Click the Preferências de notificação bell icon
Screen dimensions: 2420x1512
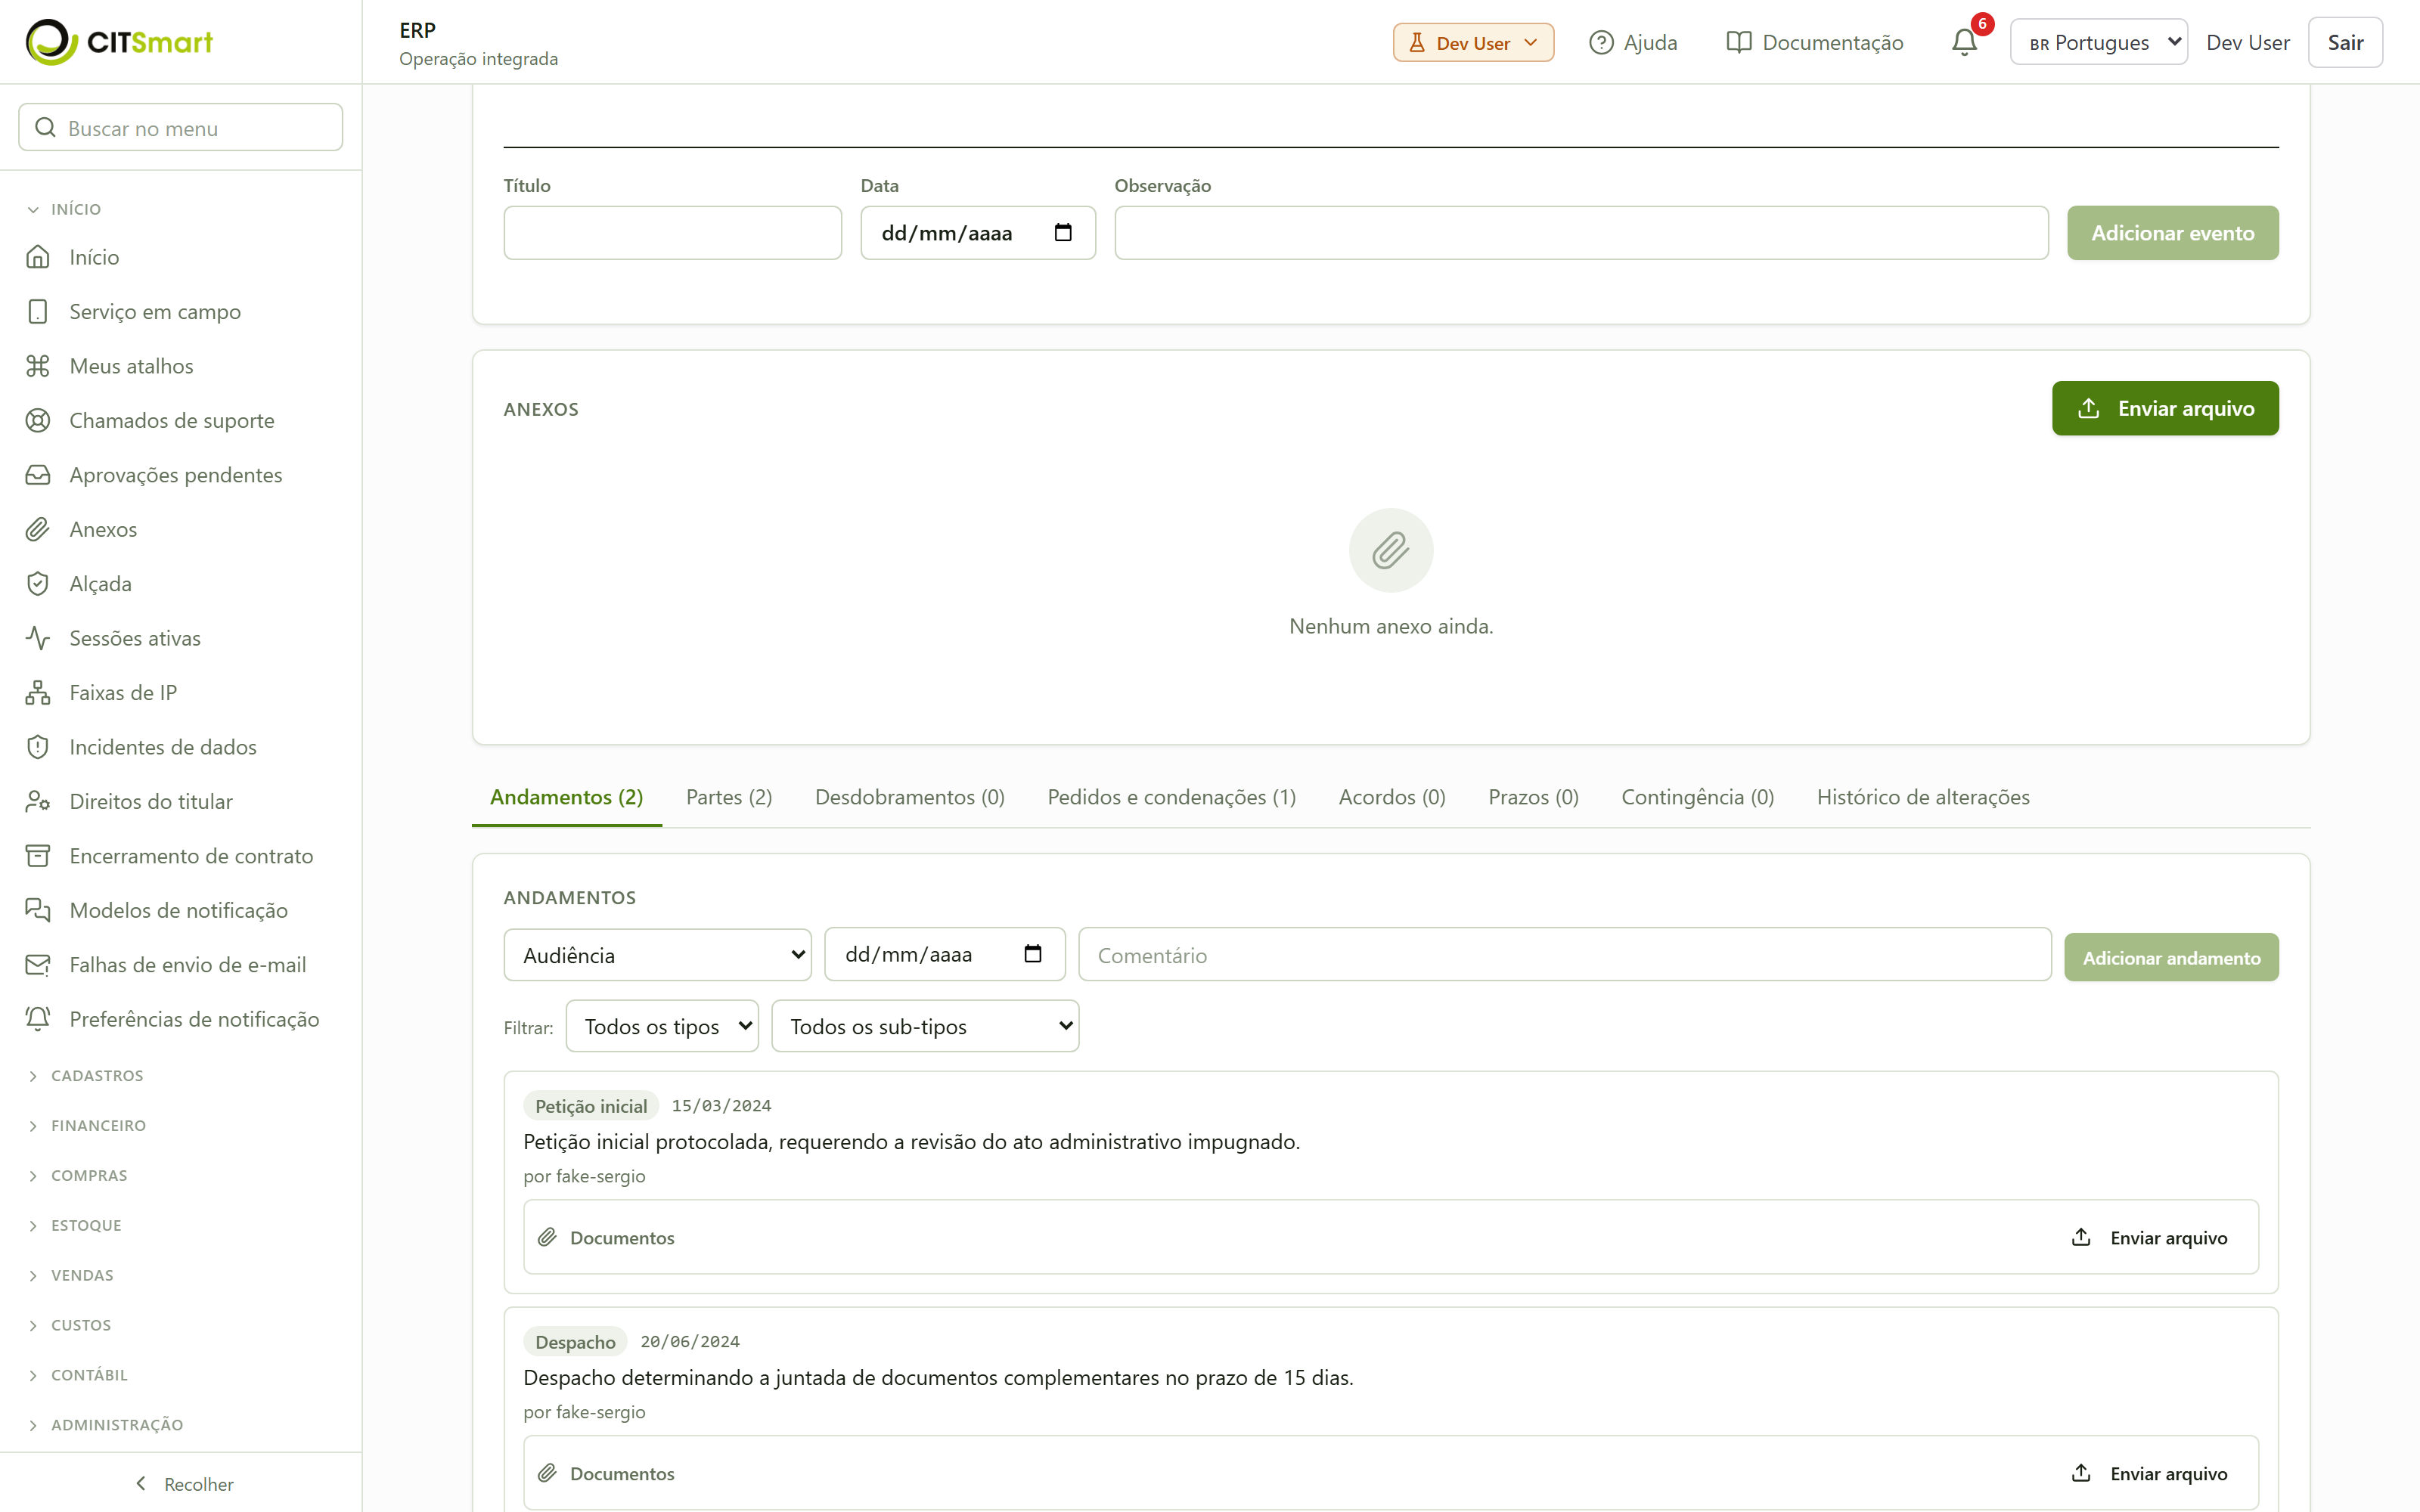pyautogui.click(x=38, y=1019)
